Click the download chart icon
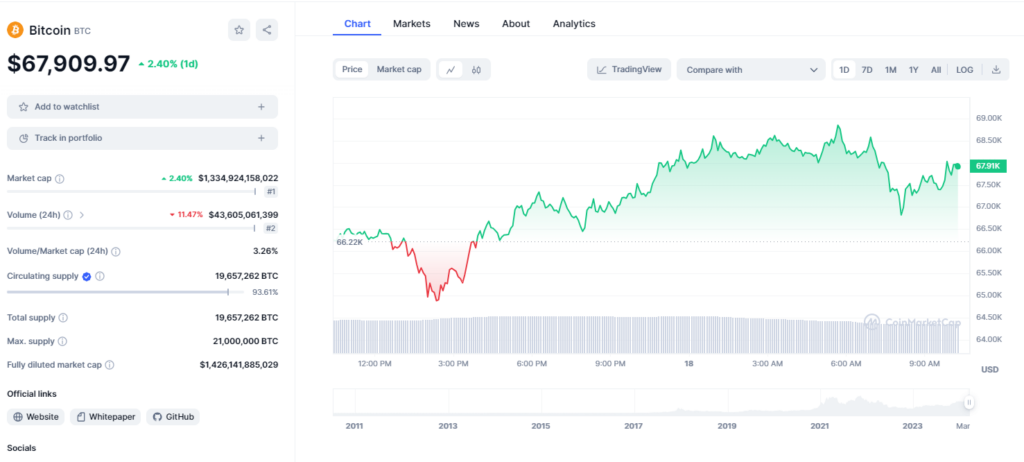The height and width of the screenshot is (462, 1024). 995,70
